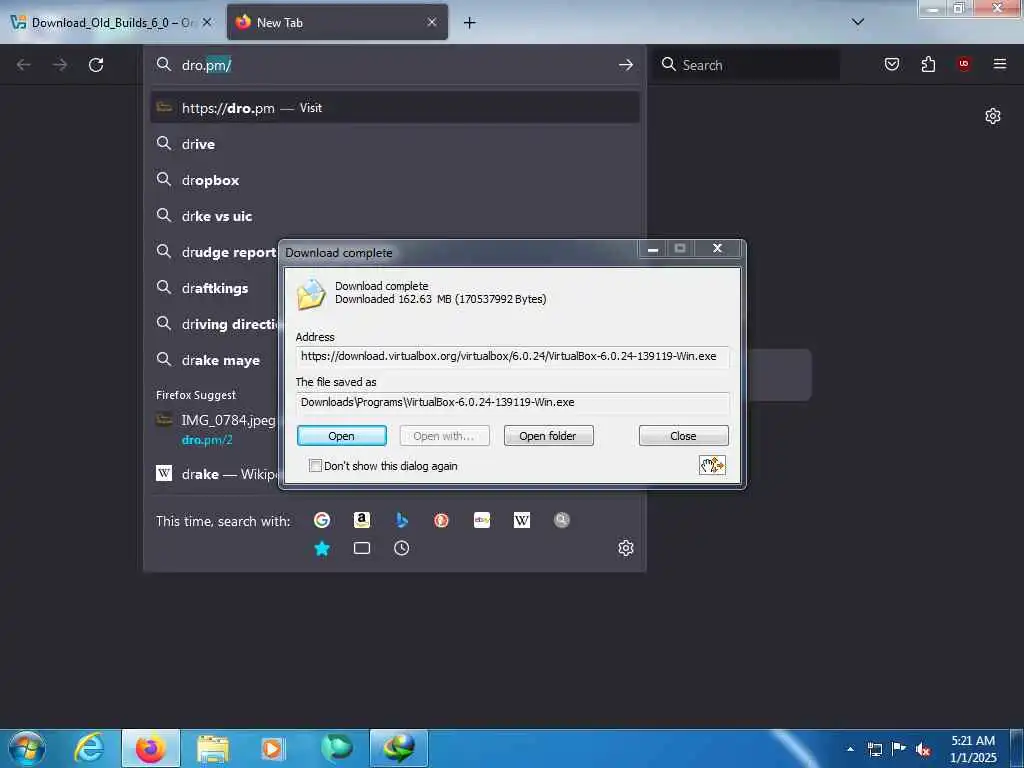1024x768 pixels.
Task: Click the Search box in toolbar
Action: coord(746,65)
